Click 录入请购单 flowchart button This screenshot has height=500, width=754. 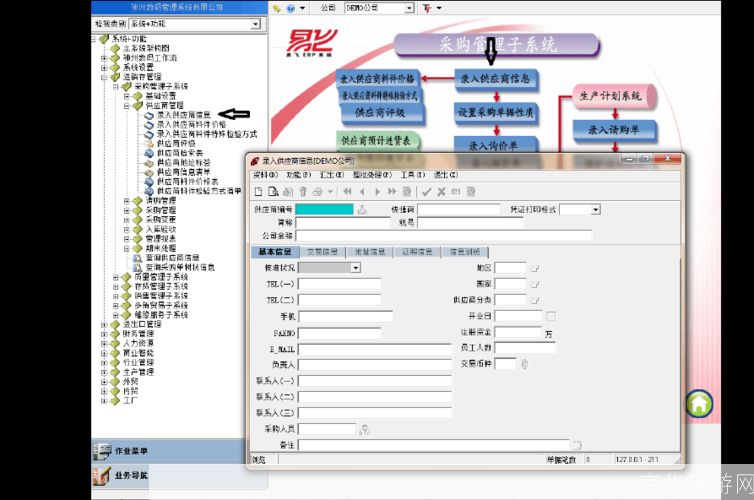[614, 130]
